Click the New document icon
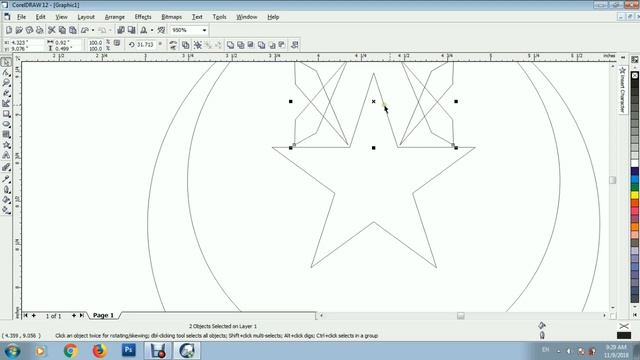Image resolution: width=640 pixels, height=360 pixels. point(9,30)
